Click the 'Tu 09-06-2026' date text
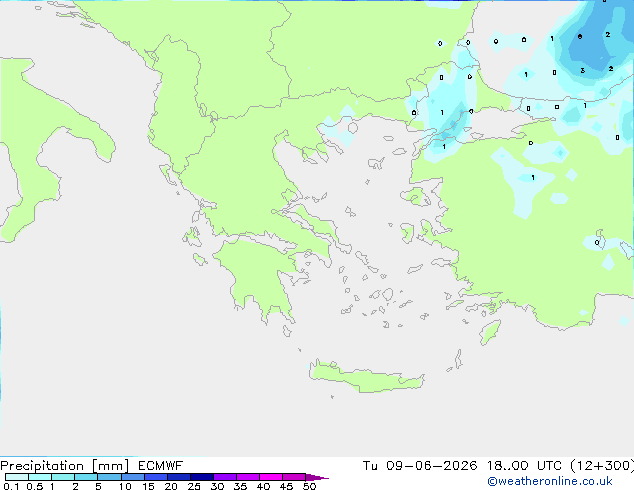 pos(420,466)
